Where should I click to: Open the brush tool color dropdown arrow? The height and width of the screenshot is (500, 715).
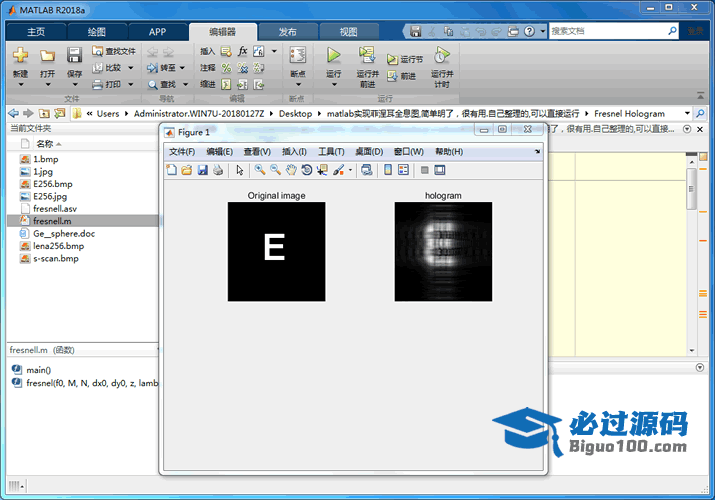[350, 170]
